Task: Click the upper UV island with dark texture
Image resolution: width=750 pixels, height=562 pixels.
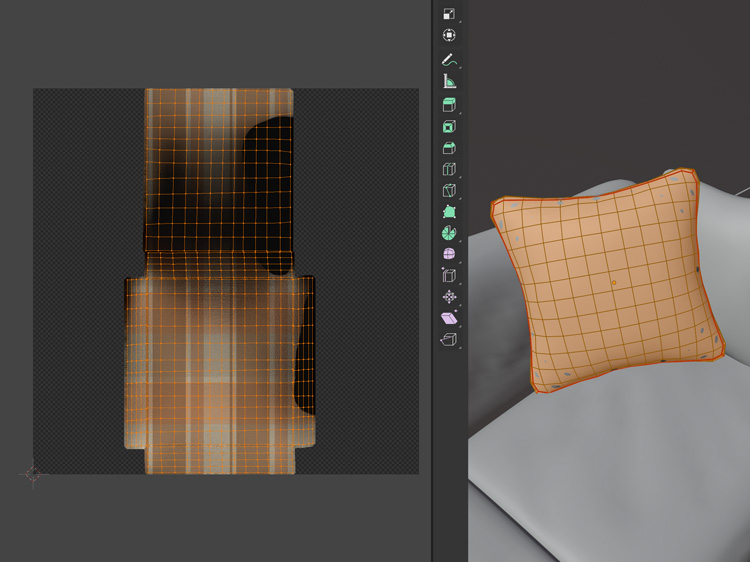Action: pyautogui.click(x=218, y=170)
